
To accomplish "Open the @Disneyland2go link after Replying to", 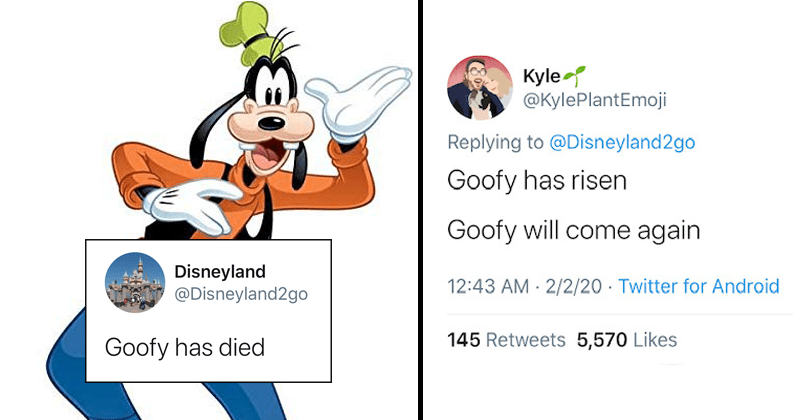I will pyautogui.click(x=622, y=141).
